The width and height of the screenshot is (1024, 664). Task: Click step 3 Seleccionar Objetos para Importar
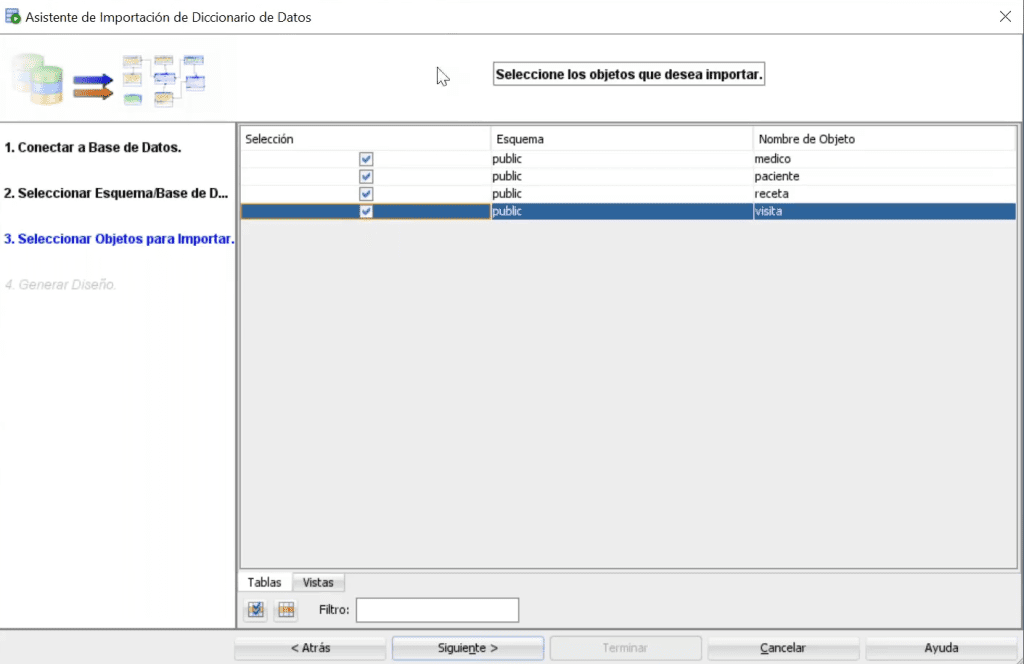pyautogui.click(x=119, y=239)
